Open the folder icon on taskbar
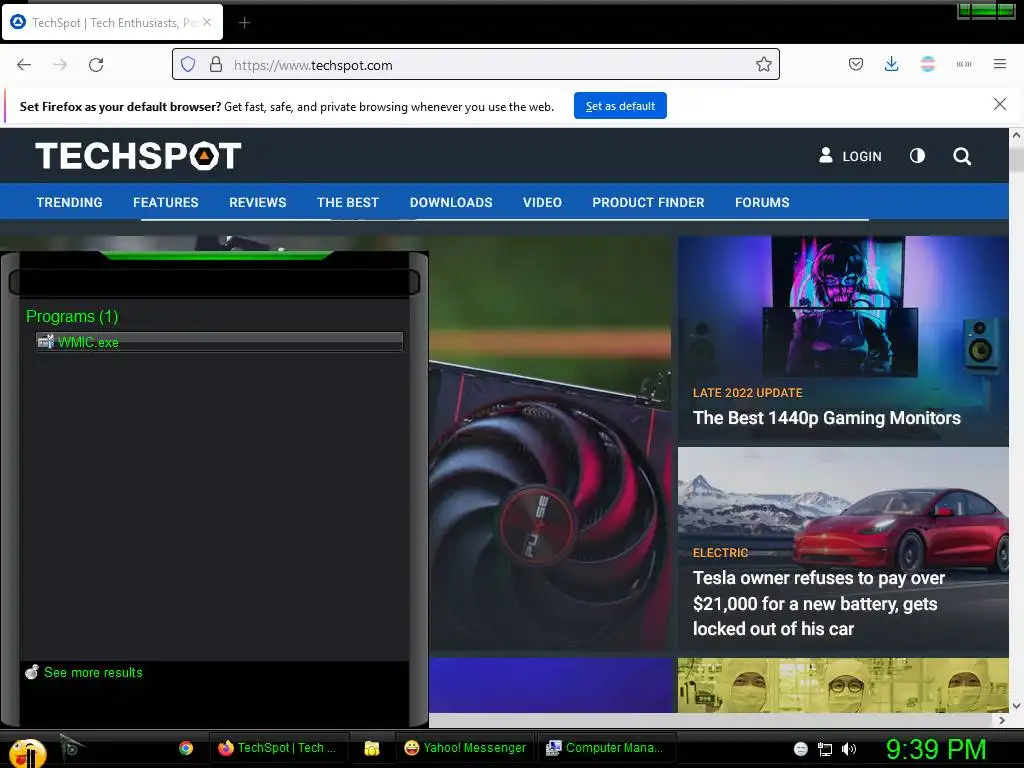The width and height of the screenshot is (1024, 768). (x=372, y=748)
